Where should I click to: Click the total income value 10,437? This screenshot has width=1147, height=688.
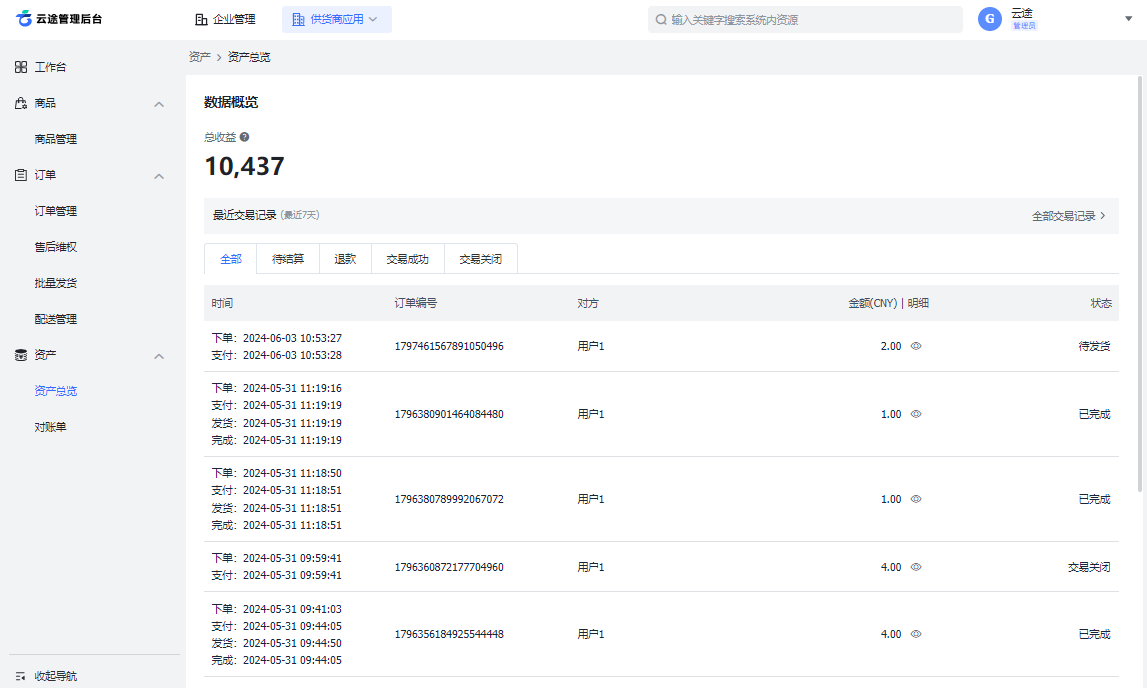[x=244, y=167]
